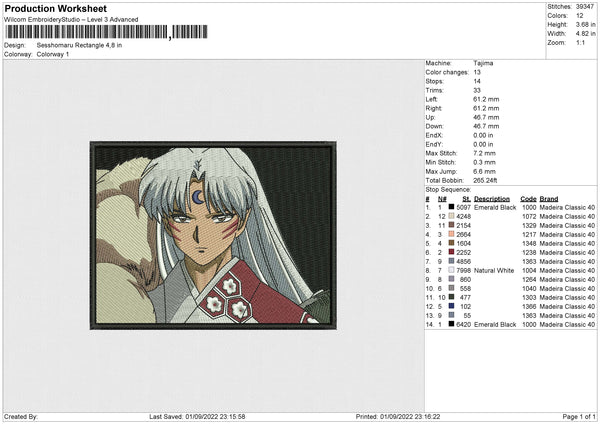This screenshot has width=600, height=424.
Task: Select the design name Sesshomaru Rectangle
Action: coord(78,44)
